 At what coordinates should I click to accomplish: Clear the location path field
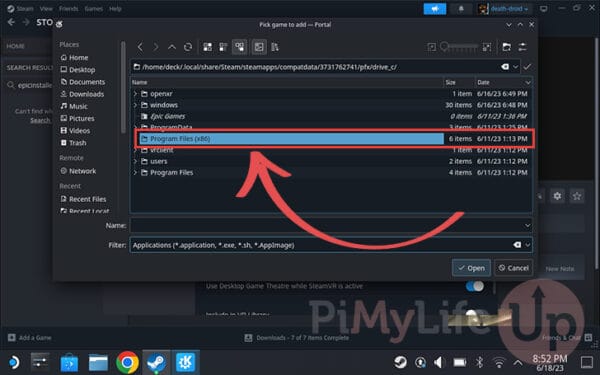(x=505, y=67)
